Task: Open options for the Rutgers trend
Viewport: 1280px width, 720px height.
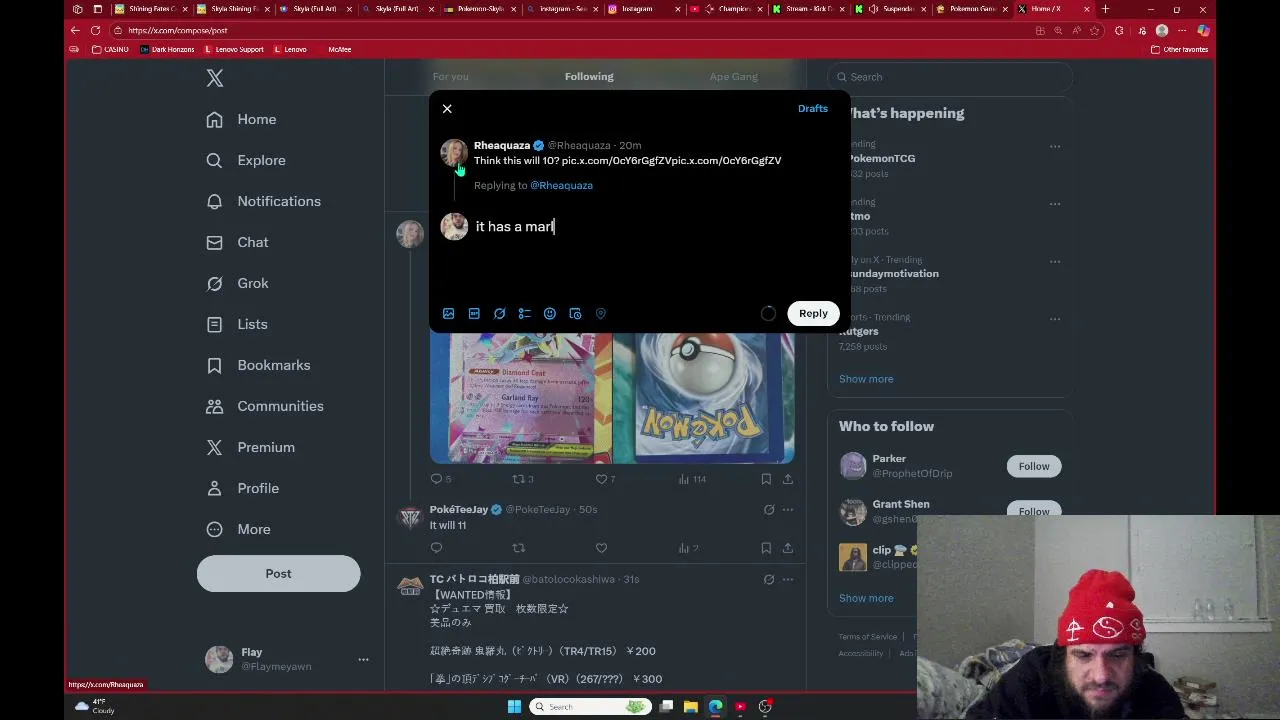Action: tap(1054, 319)
